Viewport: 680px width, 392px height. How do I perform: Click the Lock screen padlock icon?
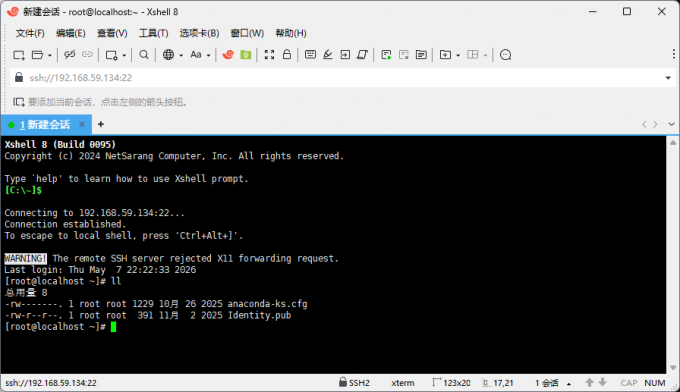(287, 54)
